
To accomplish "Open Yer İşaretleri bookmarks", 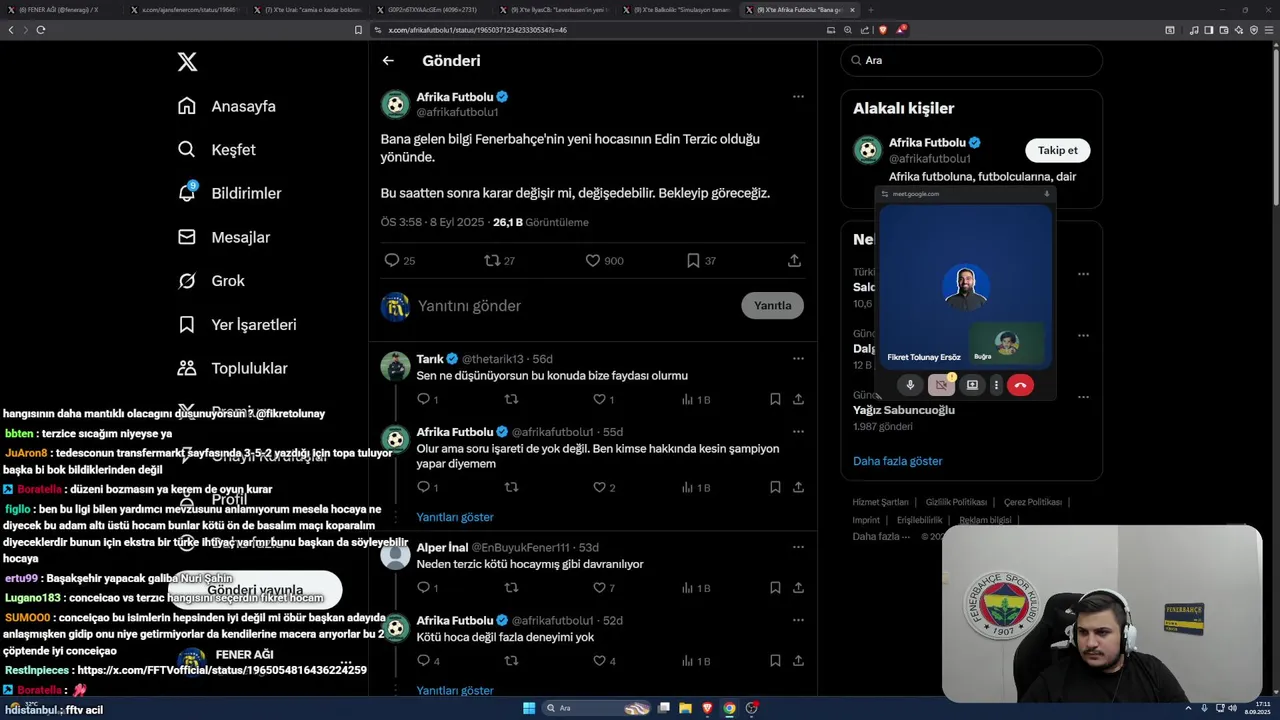I will [x=237, y=325].
